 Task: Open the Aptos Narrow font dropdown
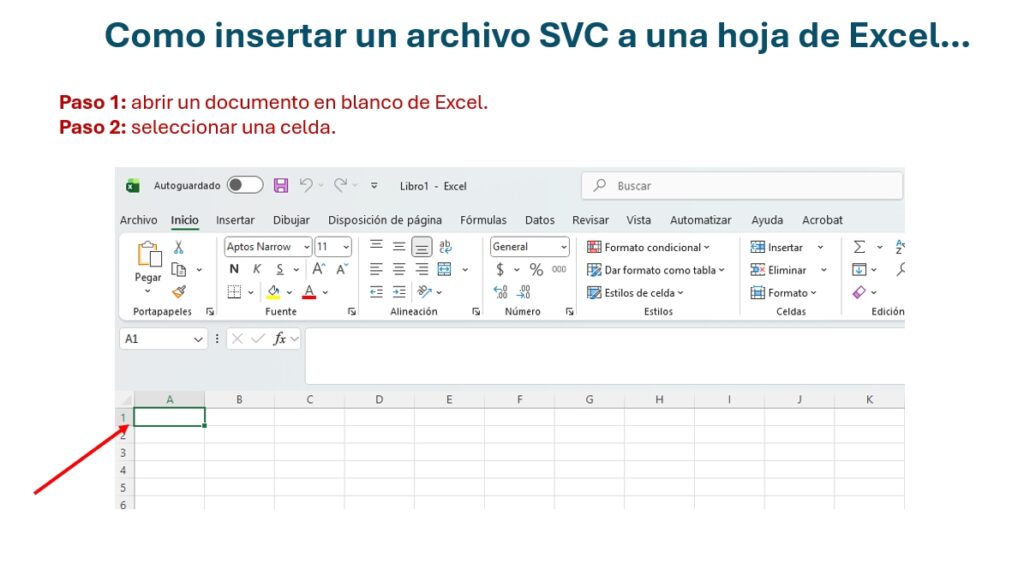(x=306, y=247)
